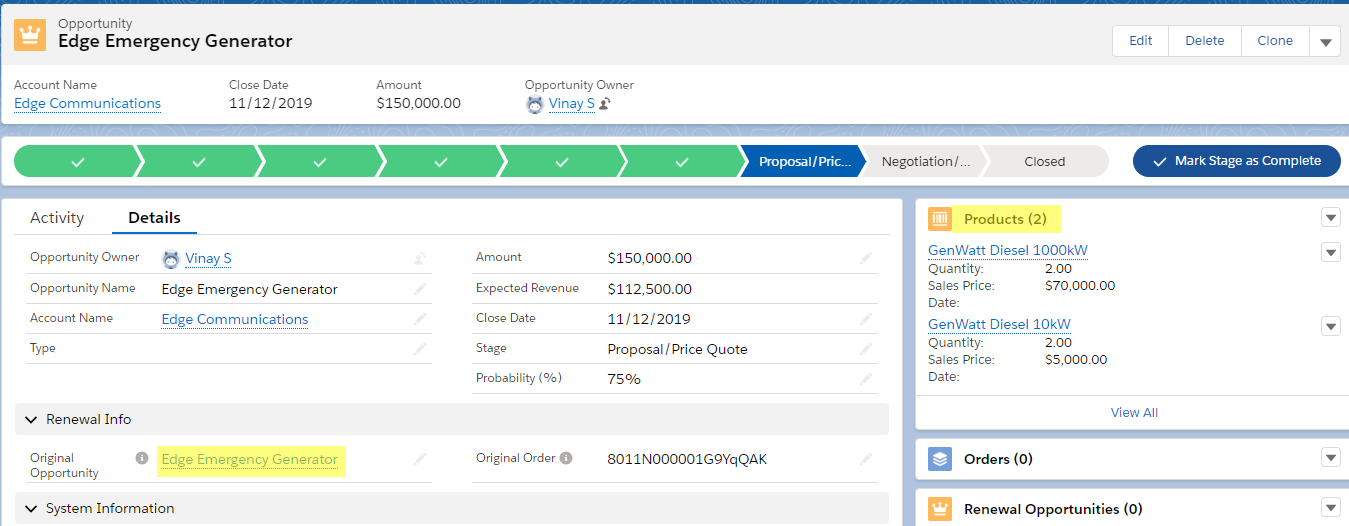Click the Edit button
The image size is (1349, 526).
[1141, 41]
